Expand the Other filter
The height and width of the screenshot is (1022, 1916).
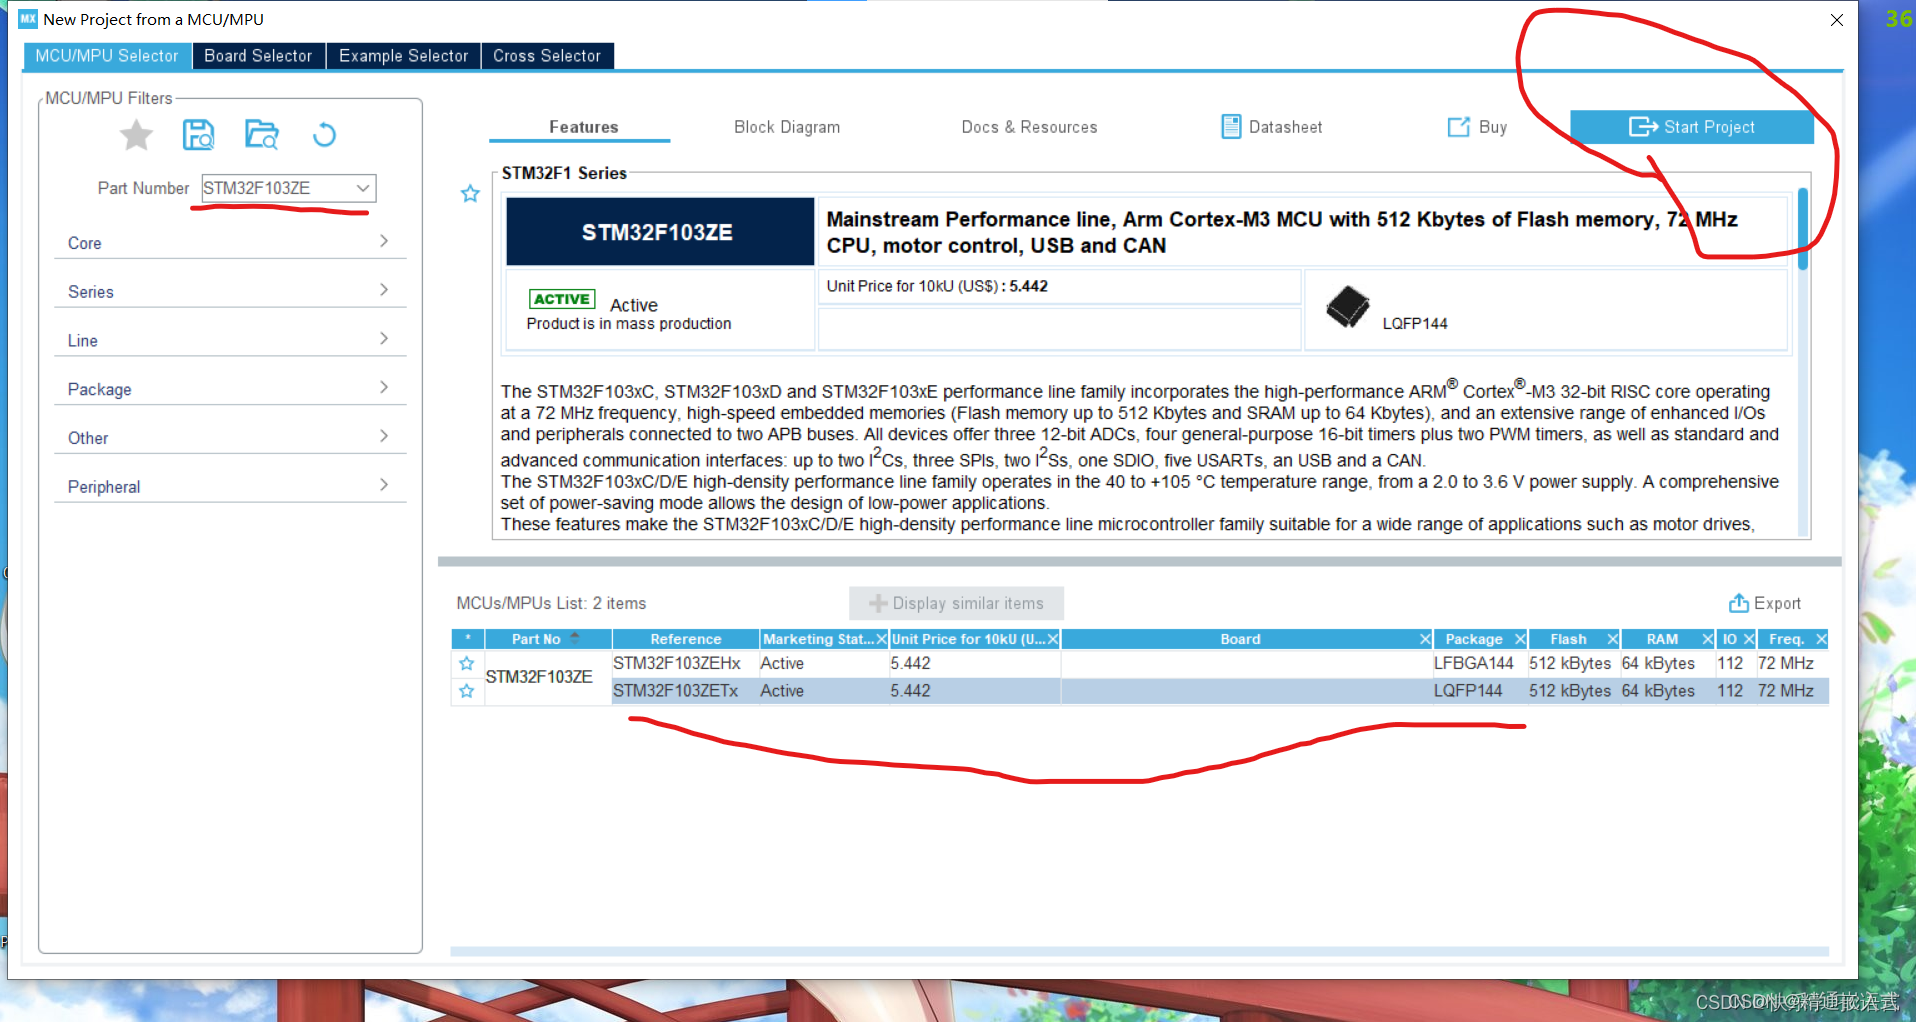pyautogui.click(x=230, y=438)
